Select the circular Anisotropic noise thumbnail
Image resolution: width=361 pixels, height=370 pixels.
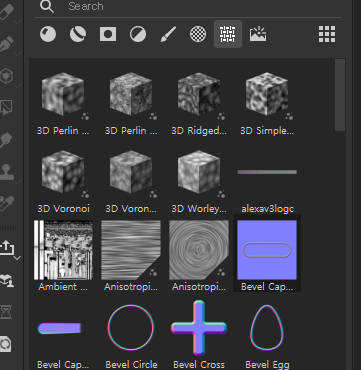pyautogui.click(x=199, y=250)
